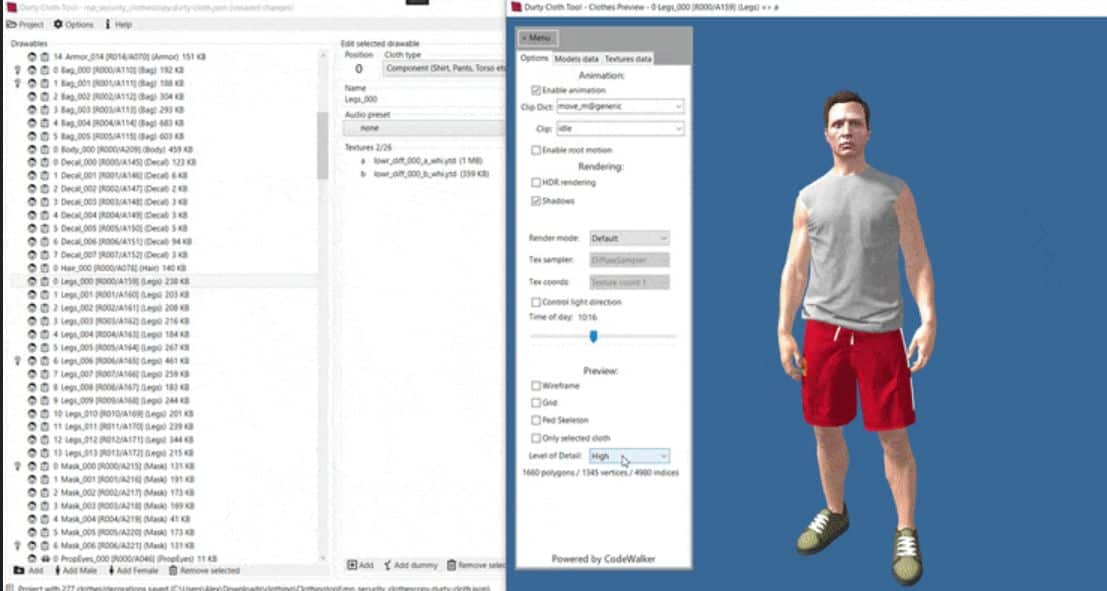1107x591 pixels.
Task: Open the Level of Detail dropdown
Action: coord(628,456)
